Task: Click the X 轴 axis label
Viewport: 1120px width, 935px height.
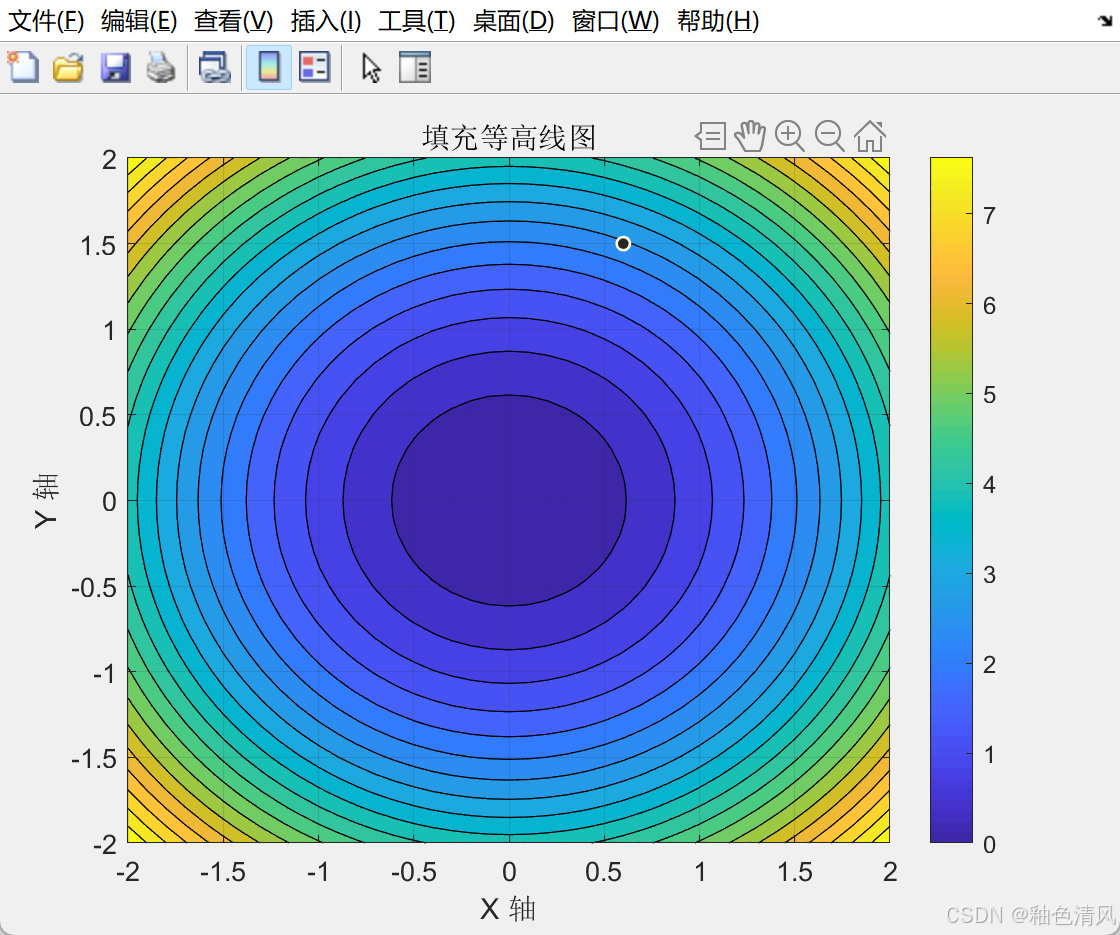Action: point(508,909)
